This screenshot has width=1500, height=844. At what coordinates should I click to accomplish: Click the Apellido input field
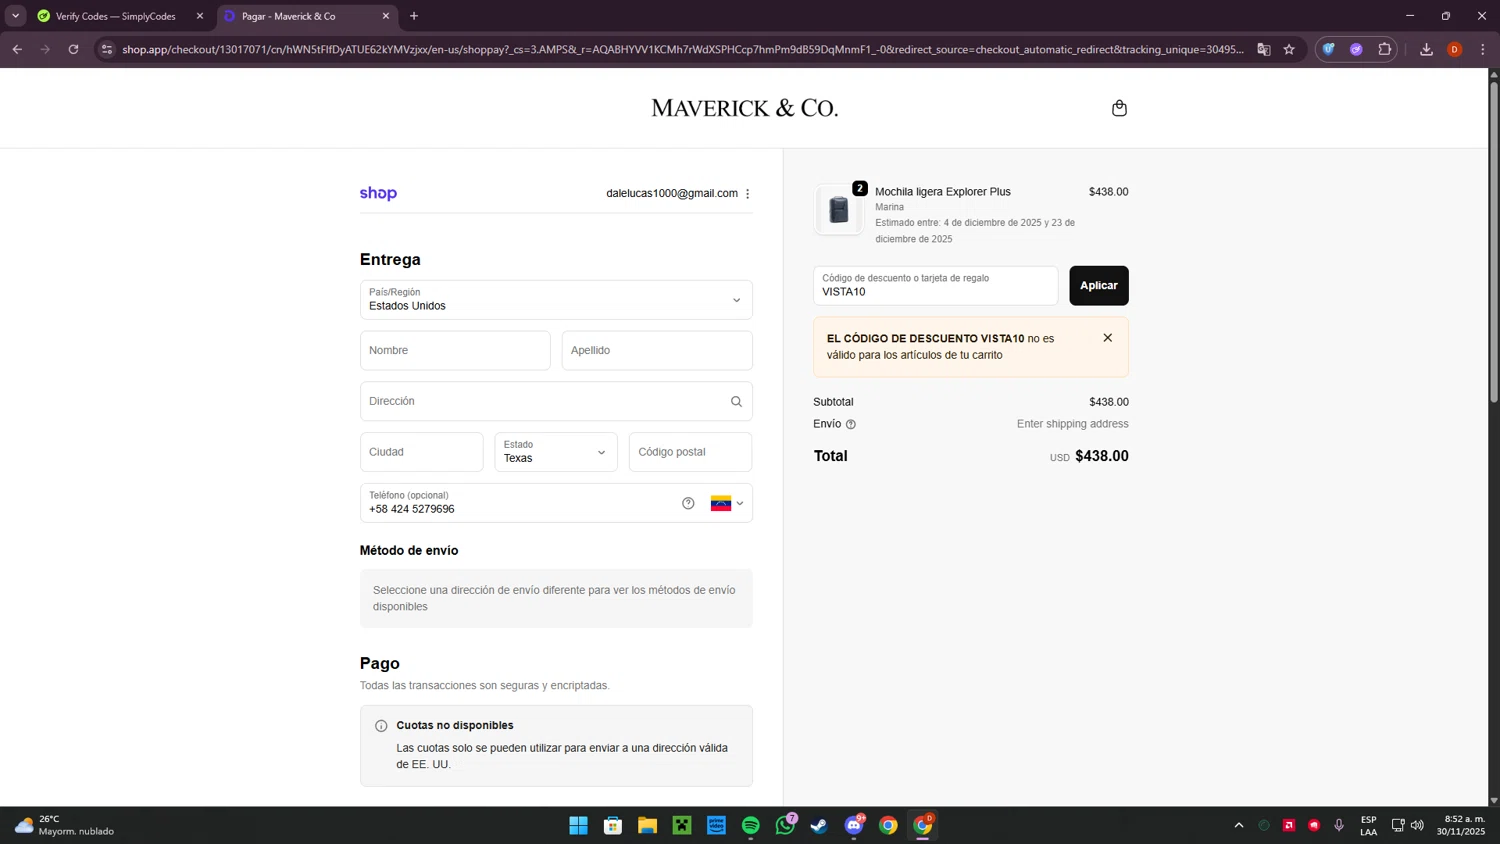coord(657,351)
